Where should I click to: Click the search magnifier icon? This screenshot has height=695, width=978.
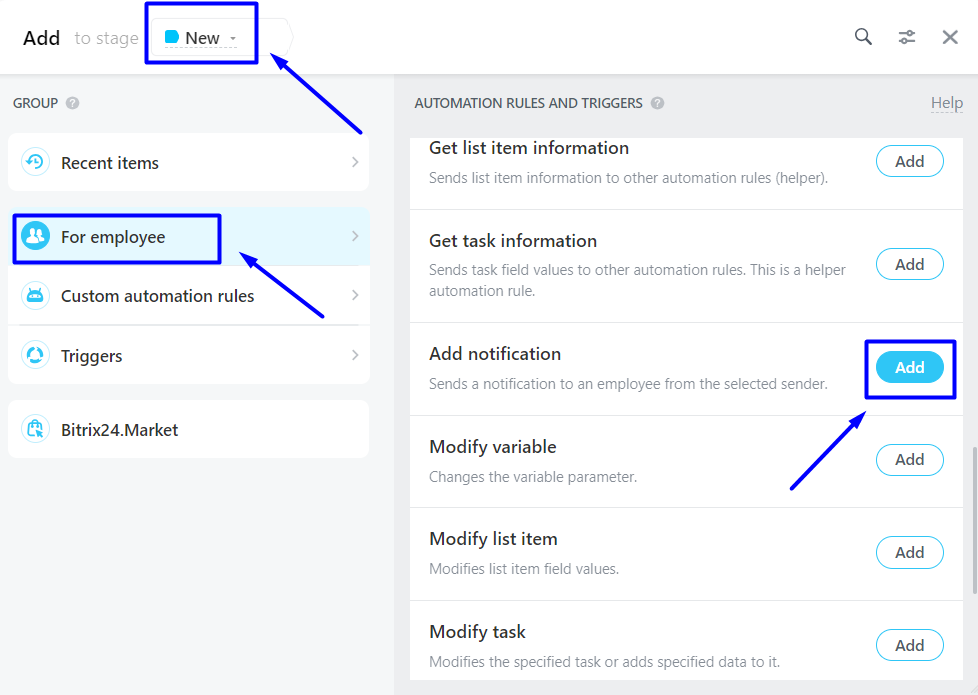pos(863,37)
